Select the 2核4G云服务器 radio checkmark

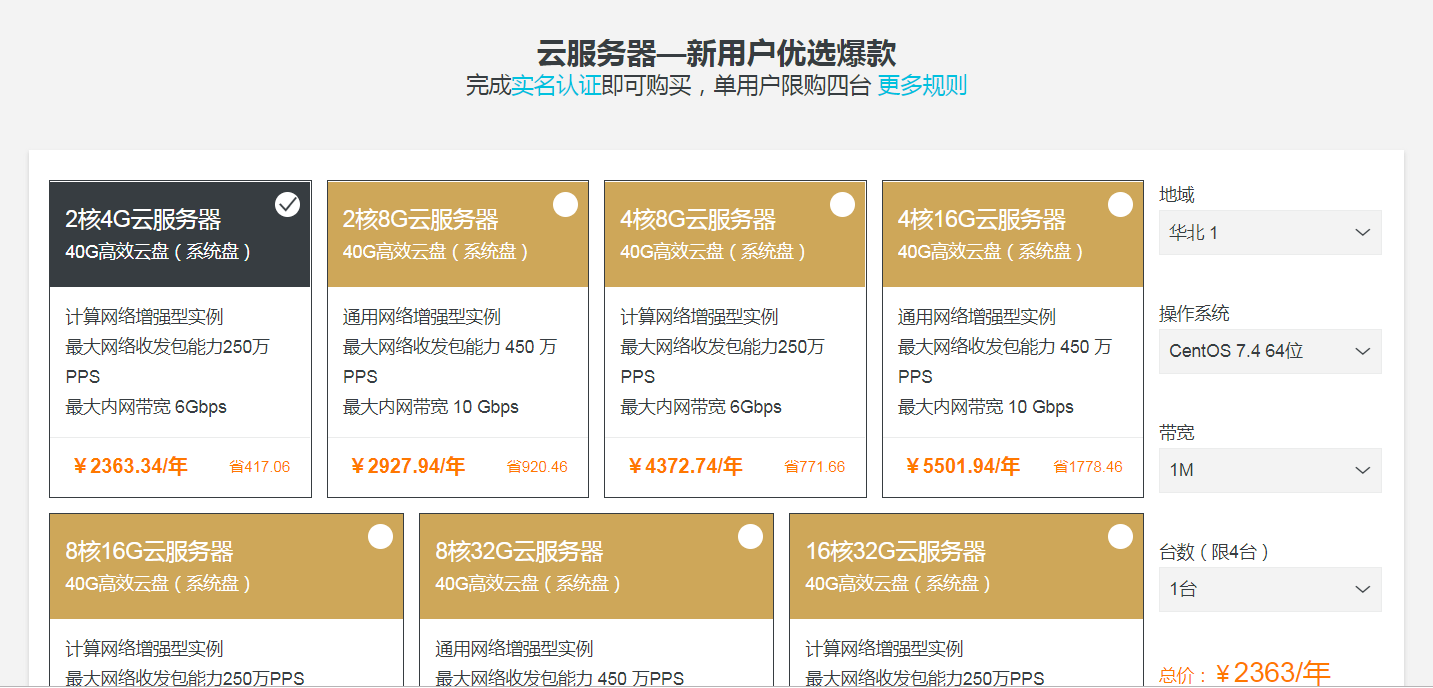(287, 205)
